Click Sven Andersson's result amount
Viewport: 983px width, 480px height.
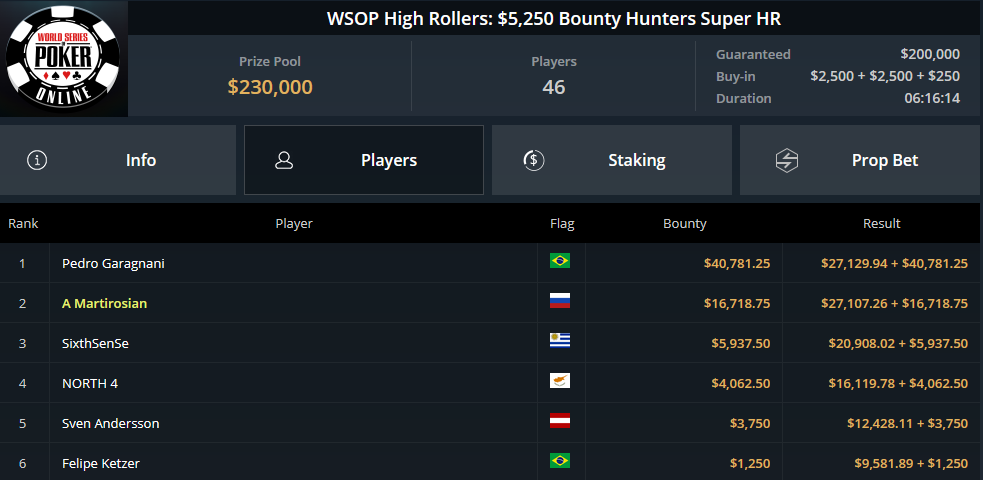(907, 424)
